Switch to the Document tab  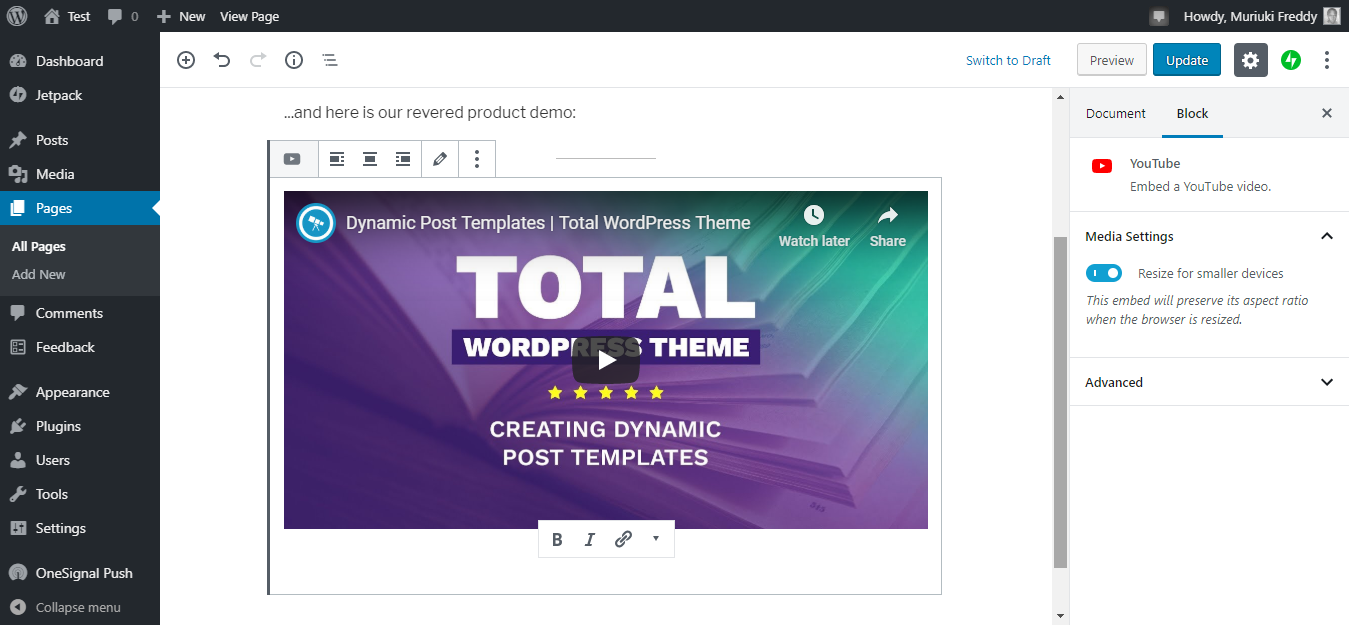pos(1115,113)
